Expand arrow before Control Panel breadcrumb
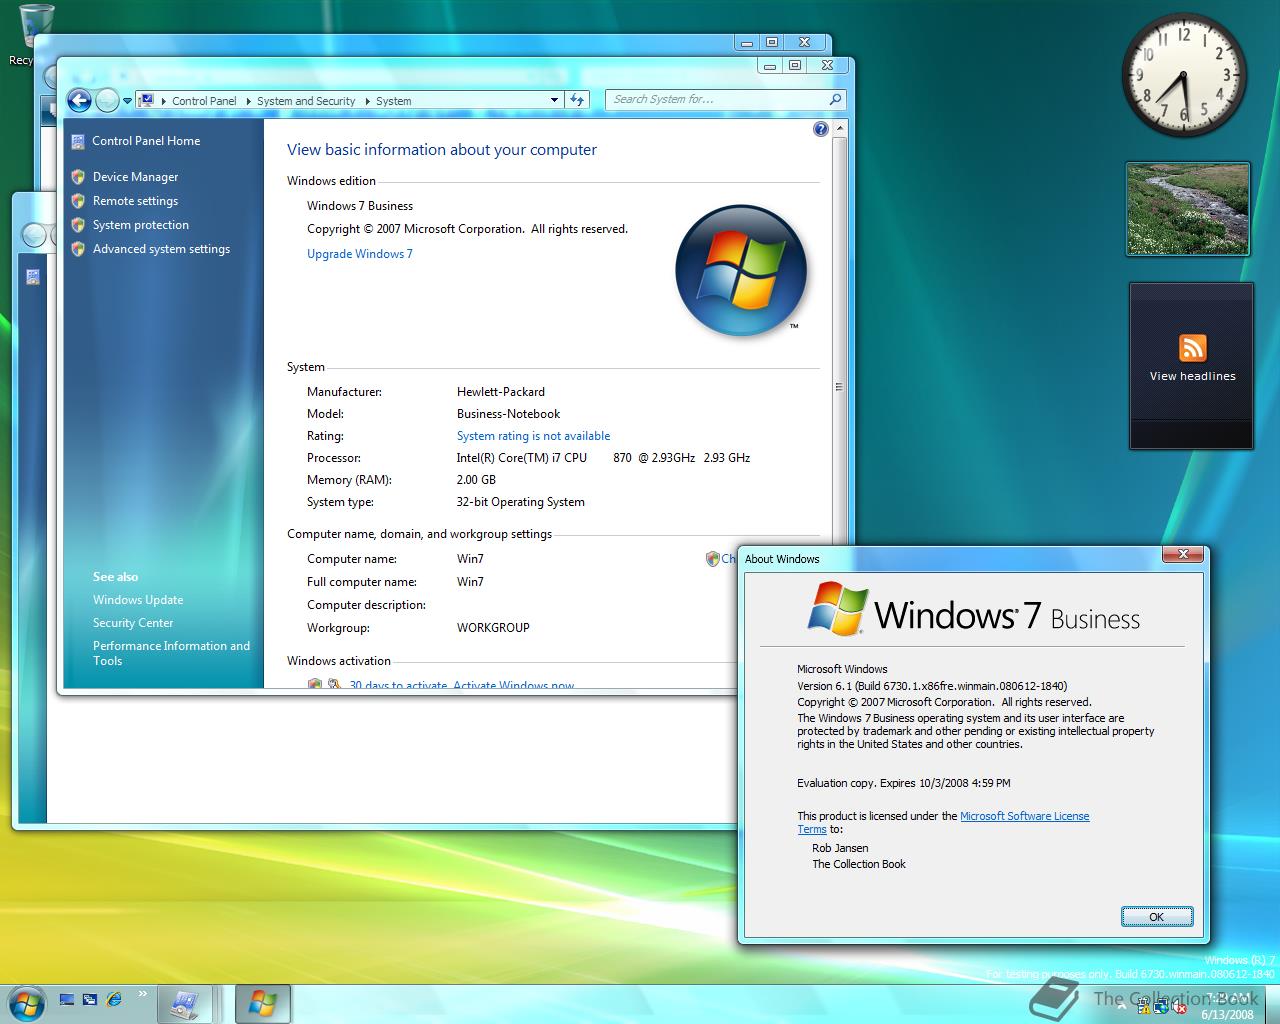The height and width of the screenshot is (1024, 1280). tap(163, 101)
